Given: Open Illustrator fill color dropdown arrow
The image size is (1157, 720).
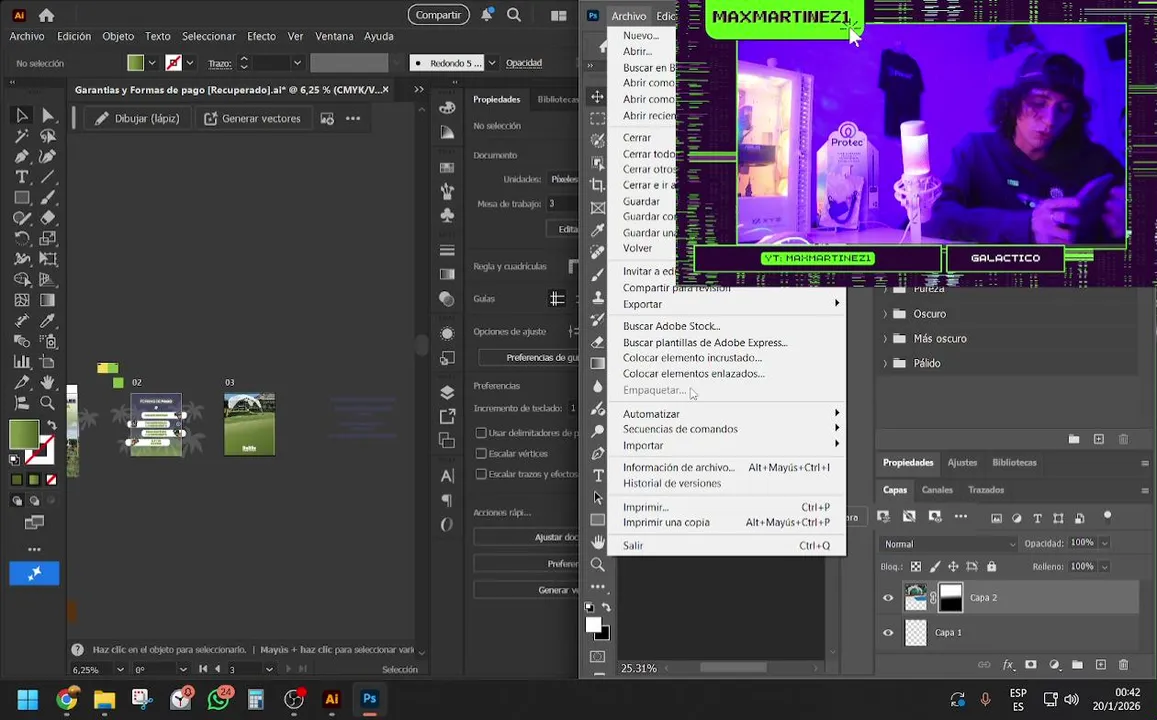Looking at the screenshot, I should click(x=152, y=63).
